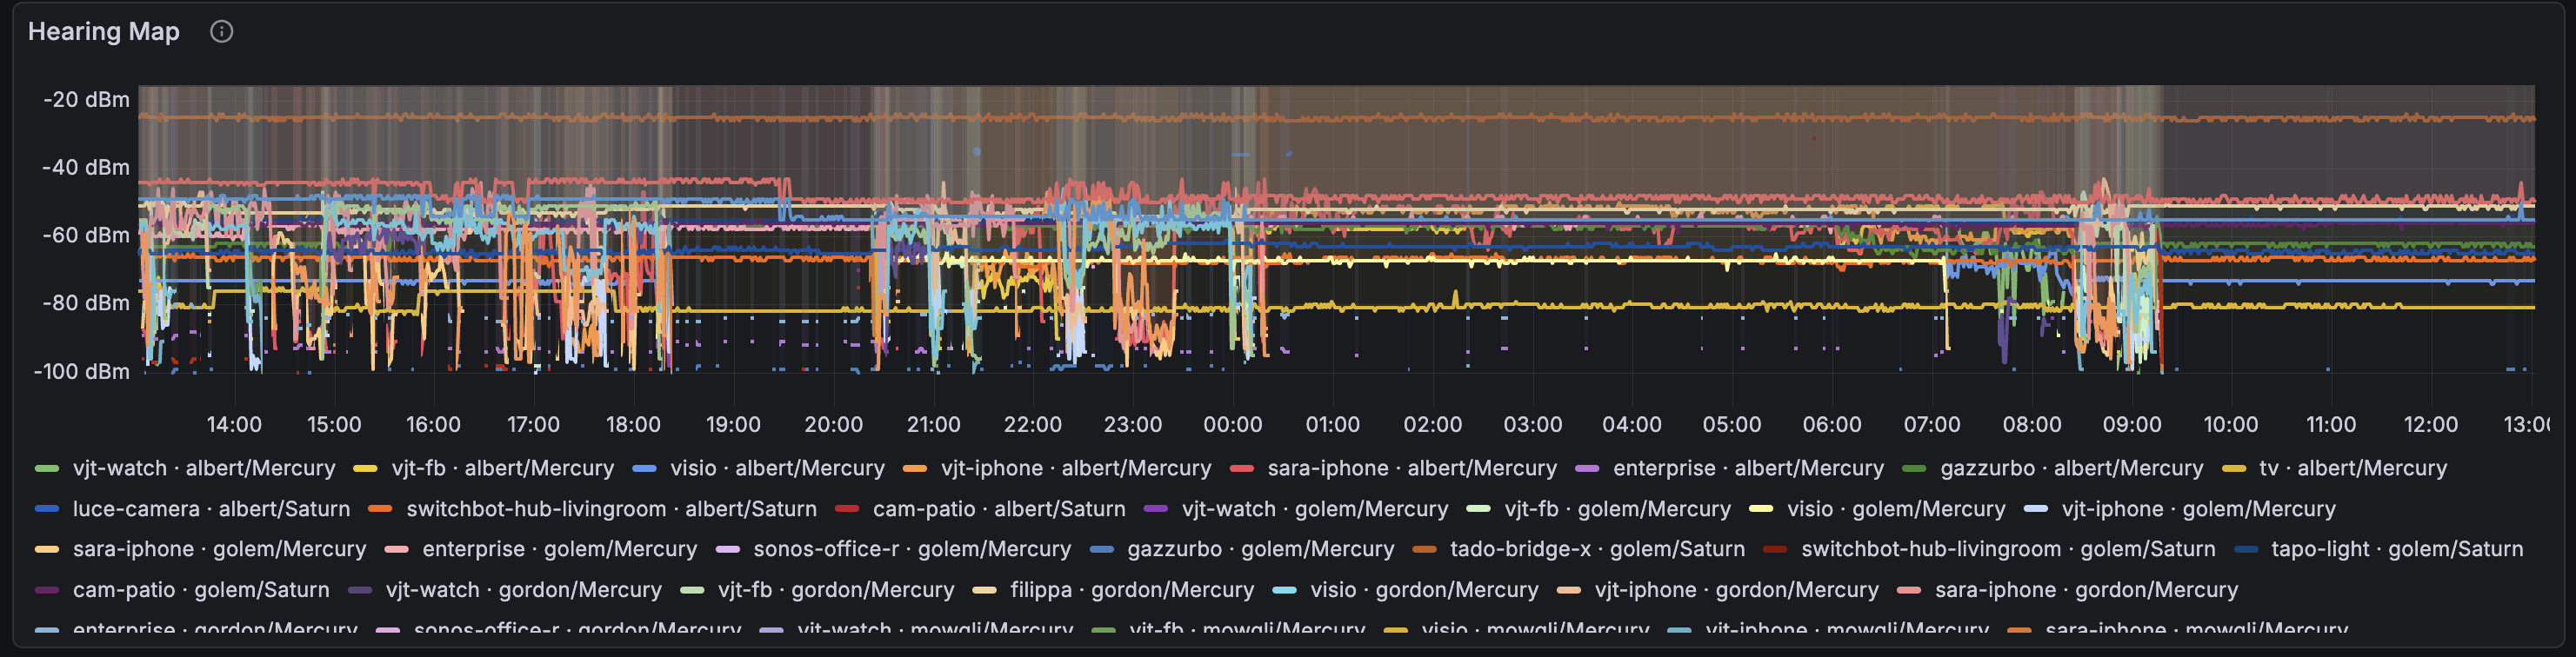Click the info icon beside Hearing Map
This screenshot has width=2576, height=657.
click(x=221, y=32)
